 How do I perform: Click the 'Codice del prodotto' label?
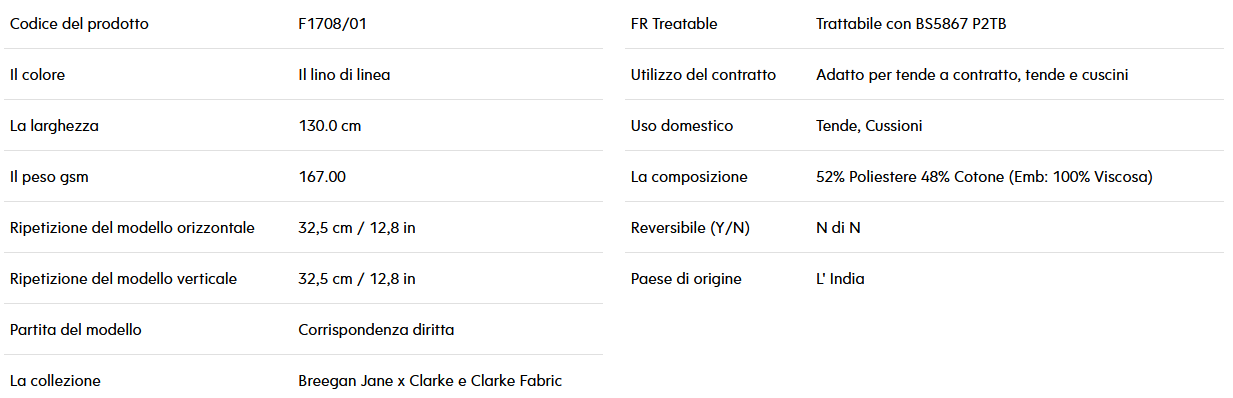pyautogui.click(x=79, y=24)
